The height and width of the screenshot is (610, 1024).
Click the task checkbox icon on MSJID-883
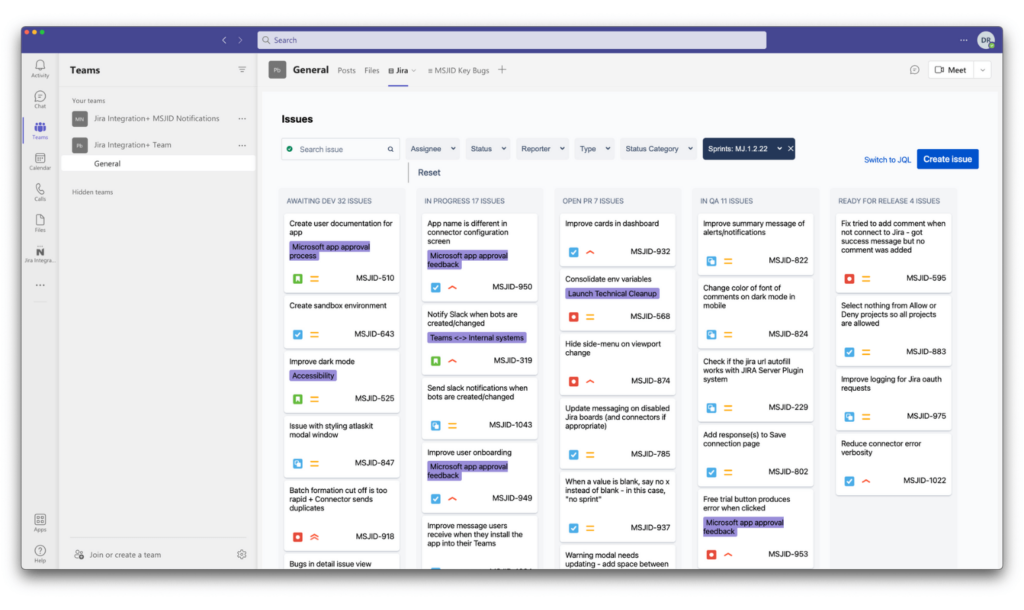point(849,352)
